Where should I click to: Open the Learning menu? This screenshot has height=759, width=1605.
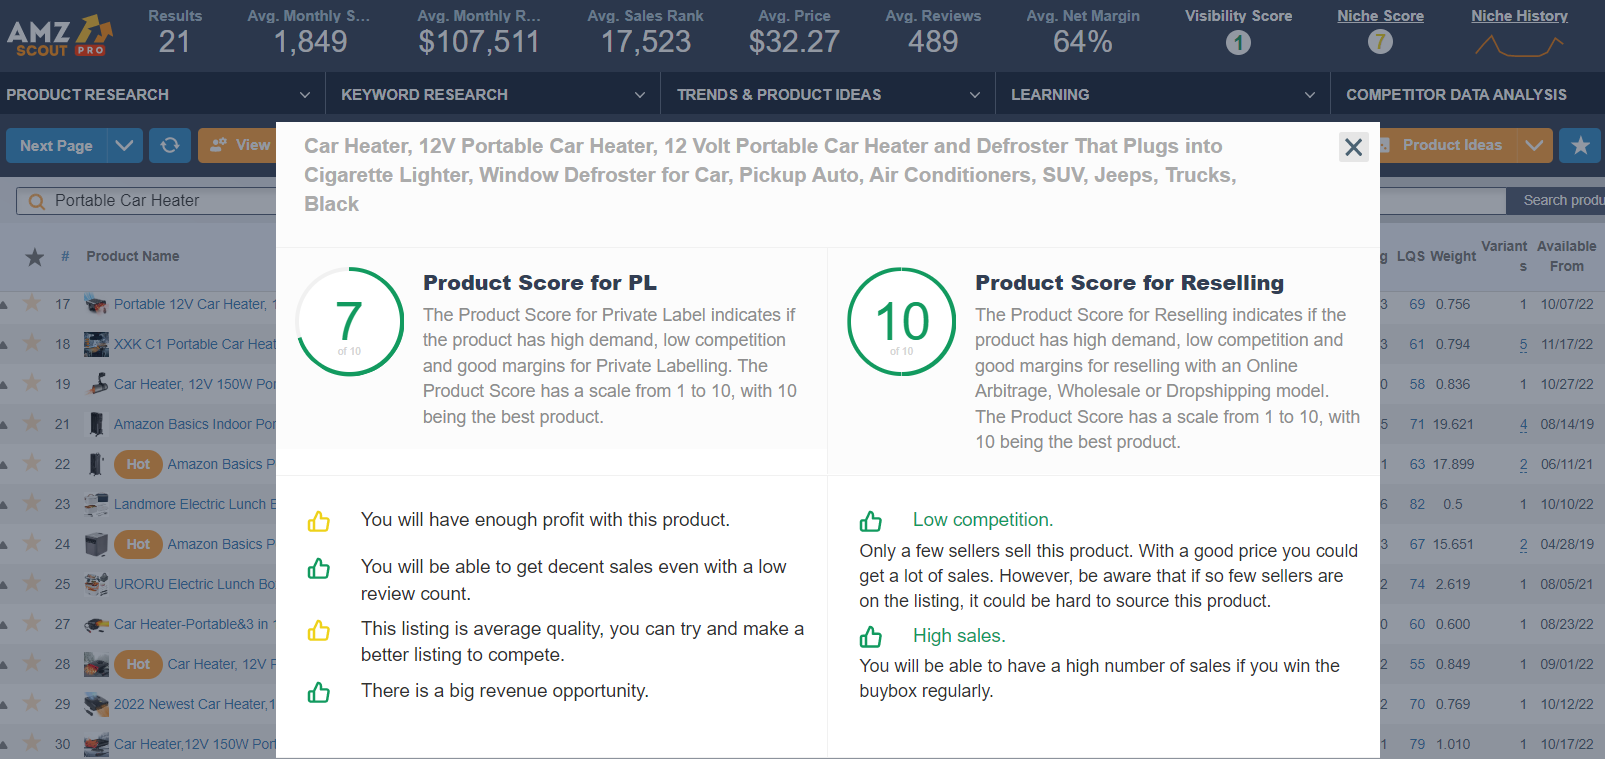(x=1050, y=94)
